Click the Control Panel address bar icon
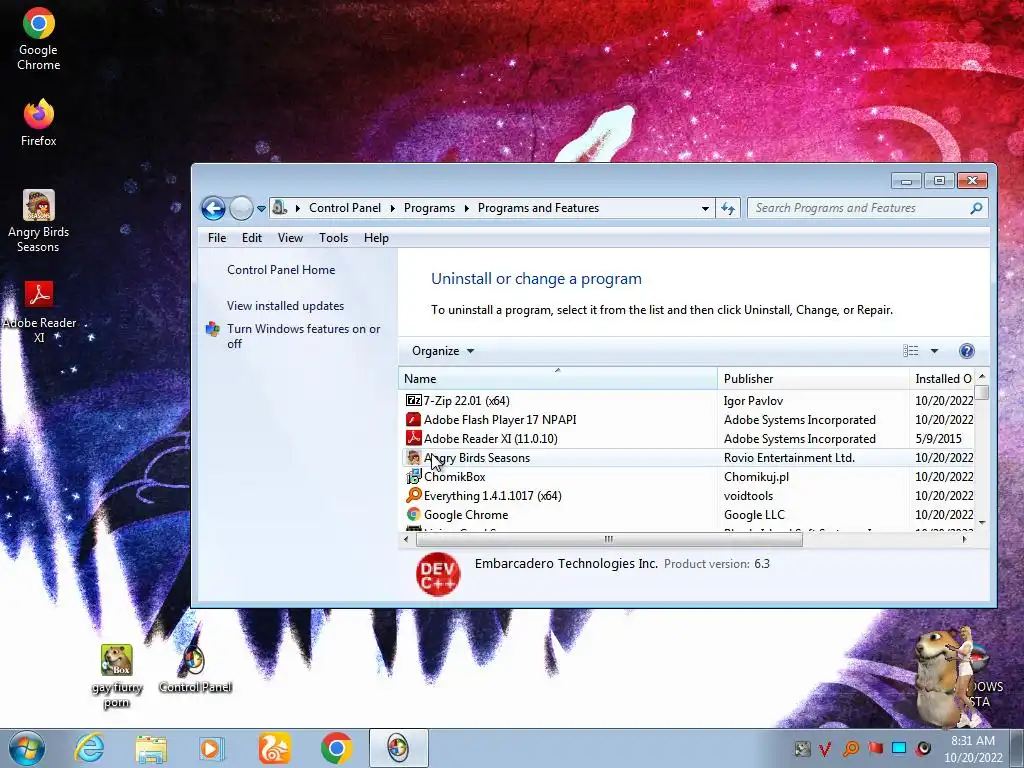This screenshot has width=1024, height=768. point(280,208)
